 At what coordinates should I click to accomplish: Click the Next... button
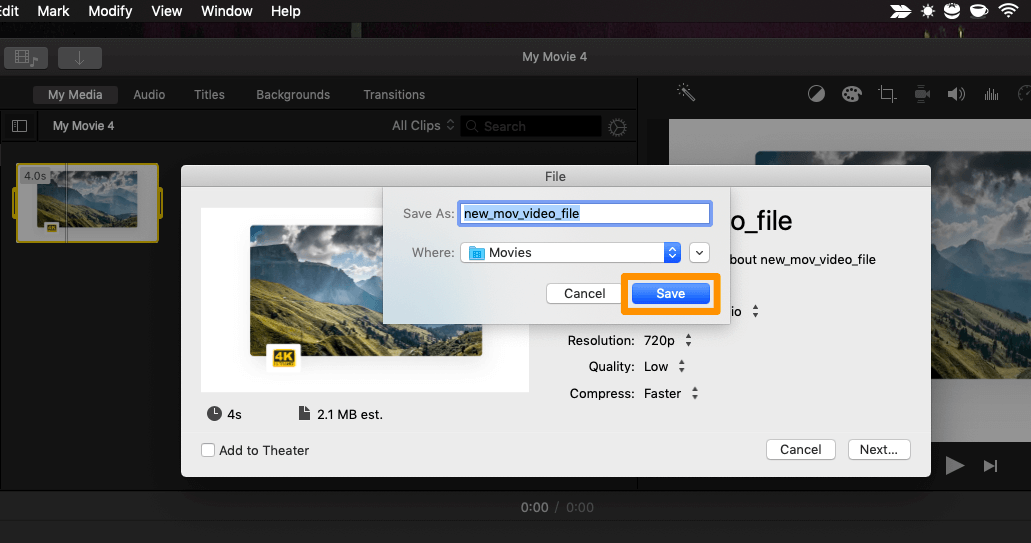(879, 450)
